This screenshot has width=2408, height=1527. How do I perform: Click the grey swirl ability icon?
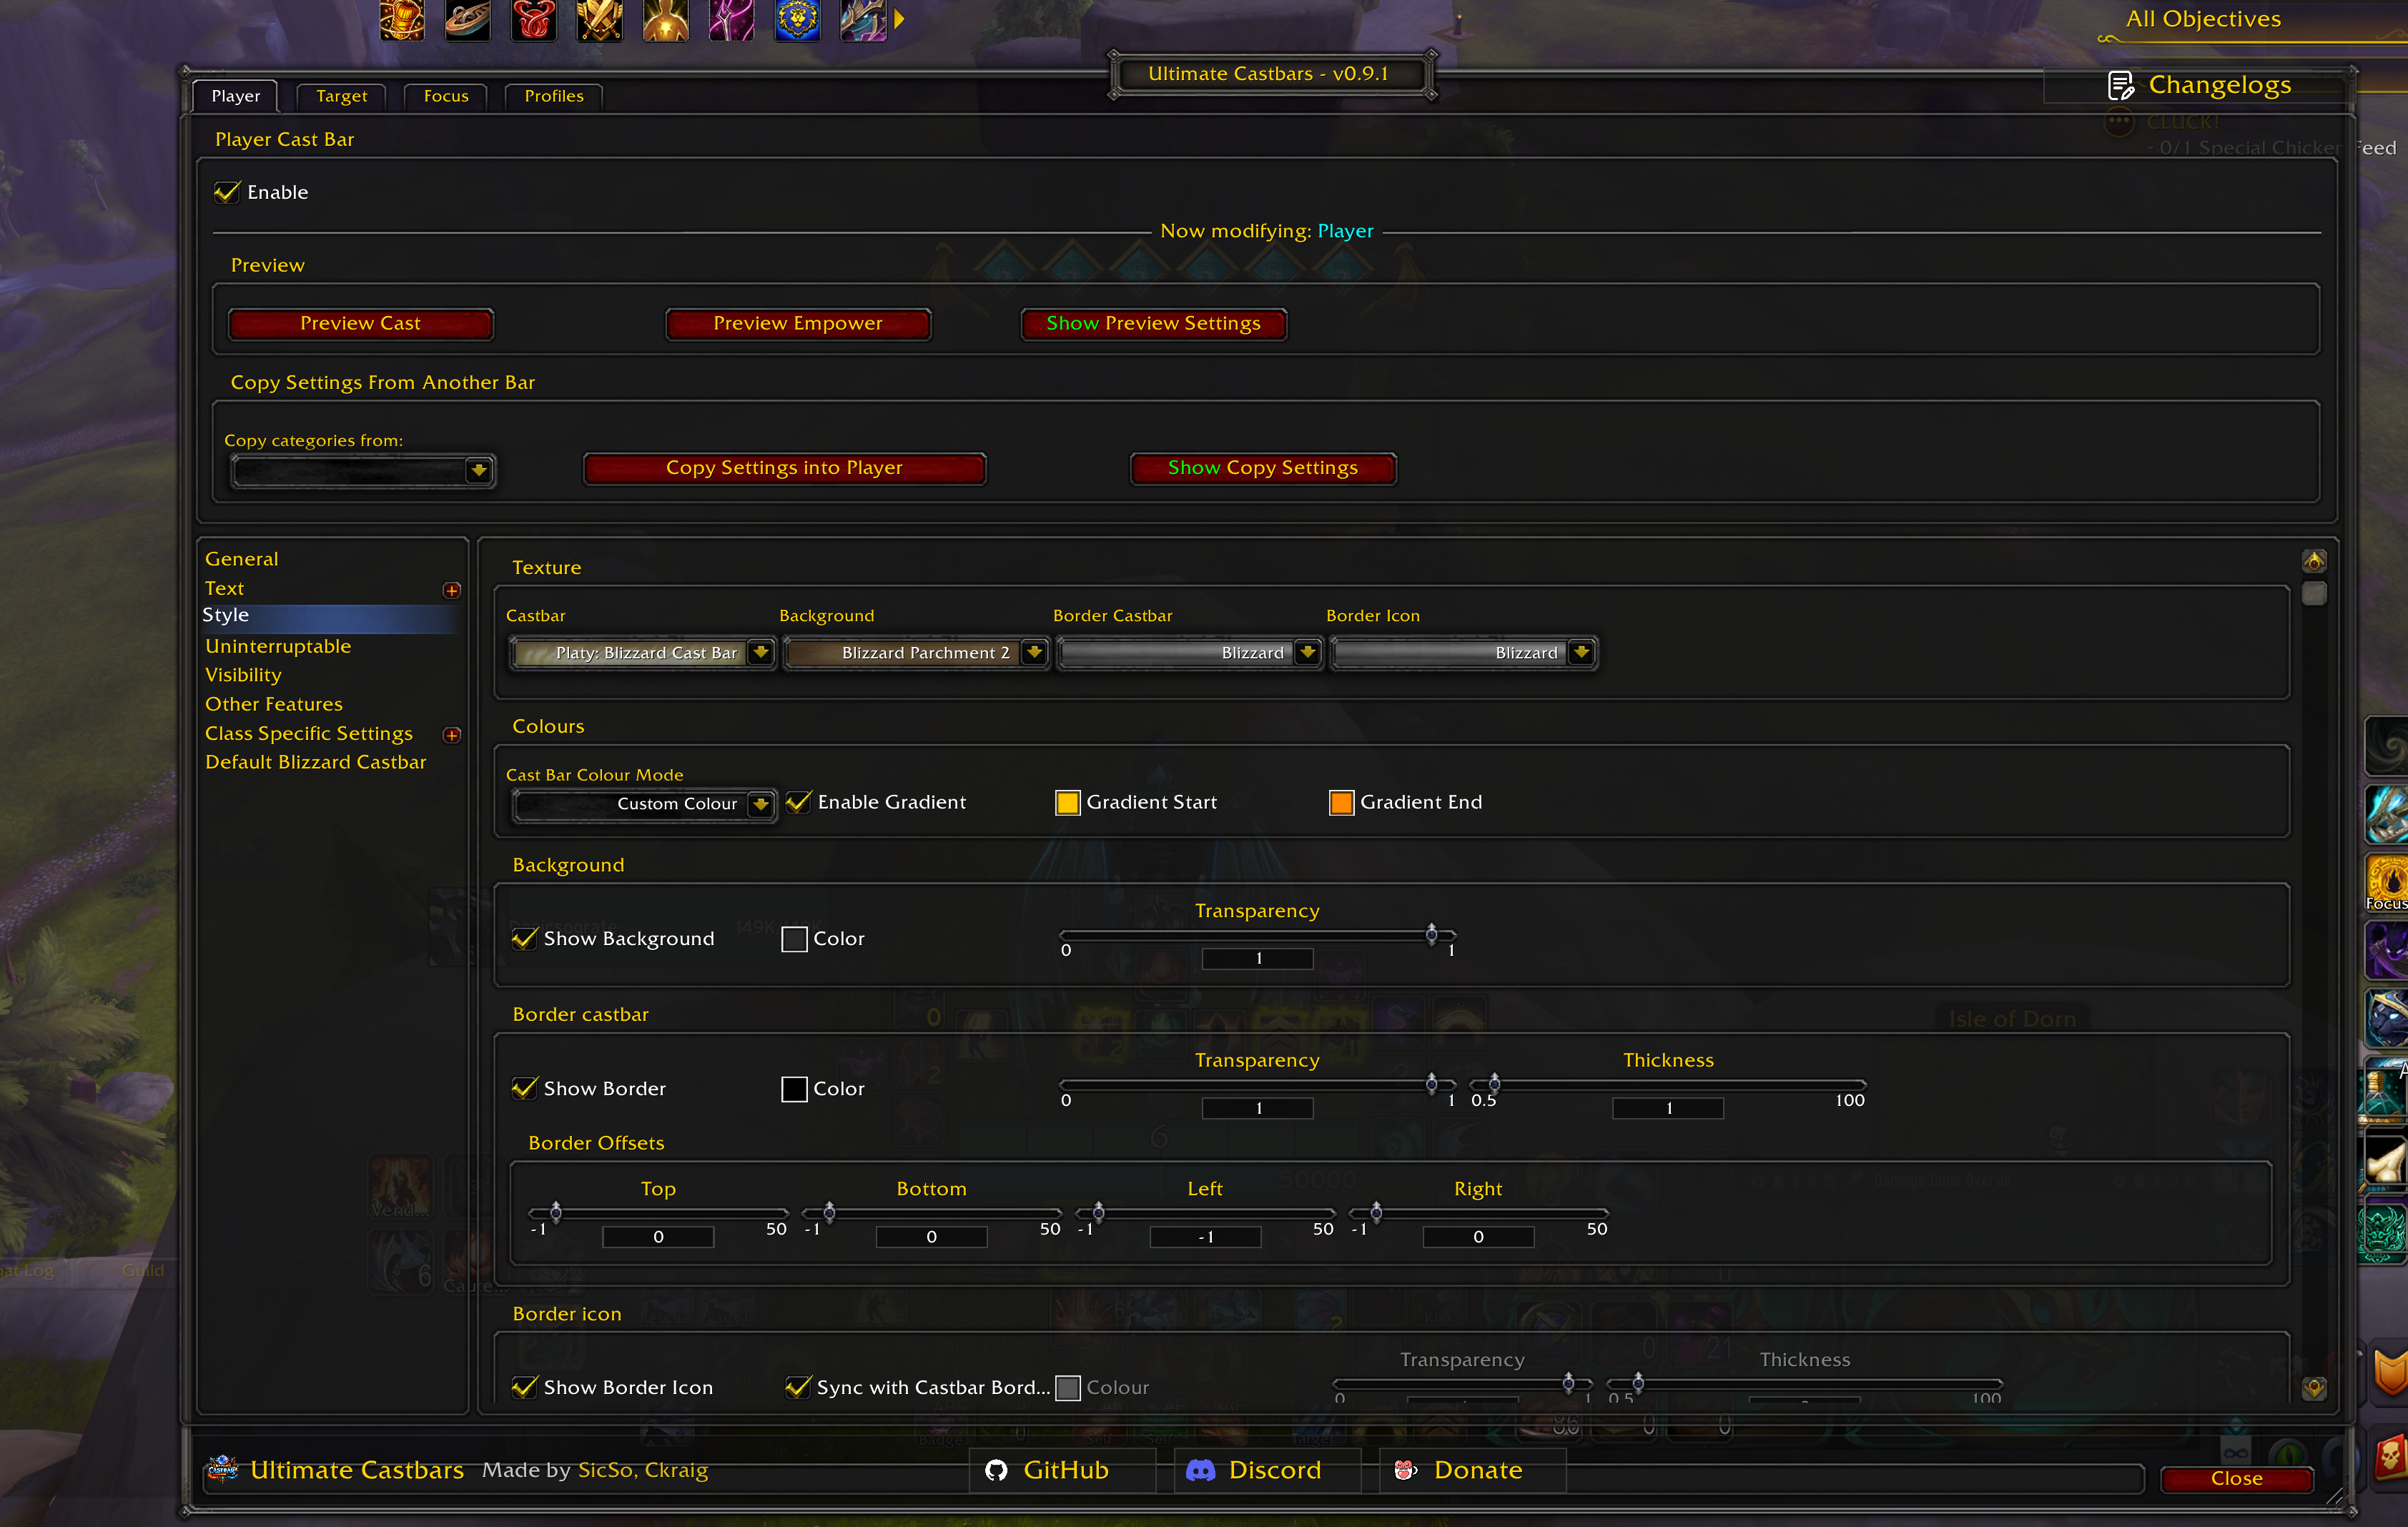point(2386,745)
